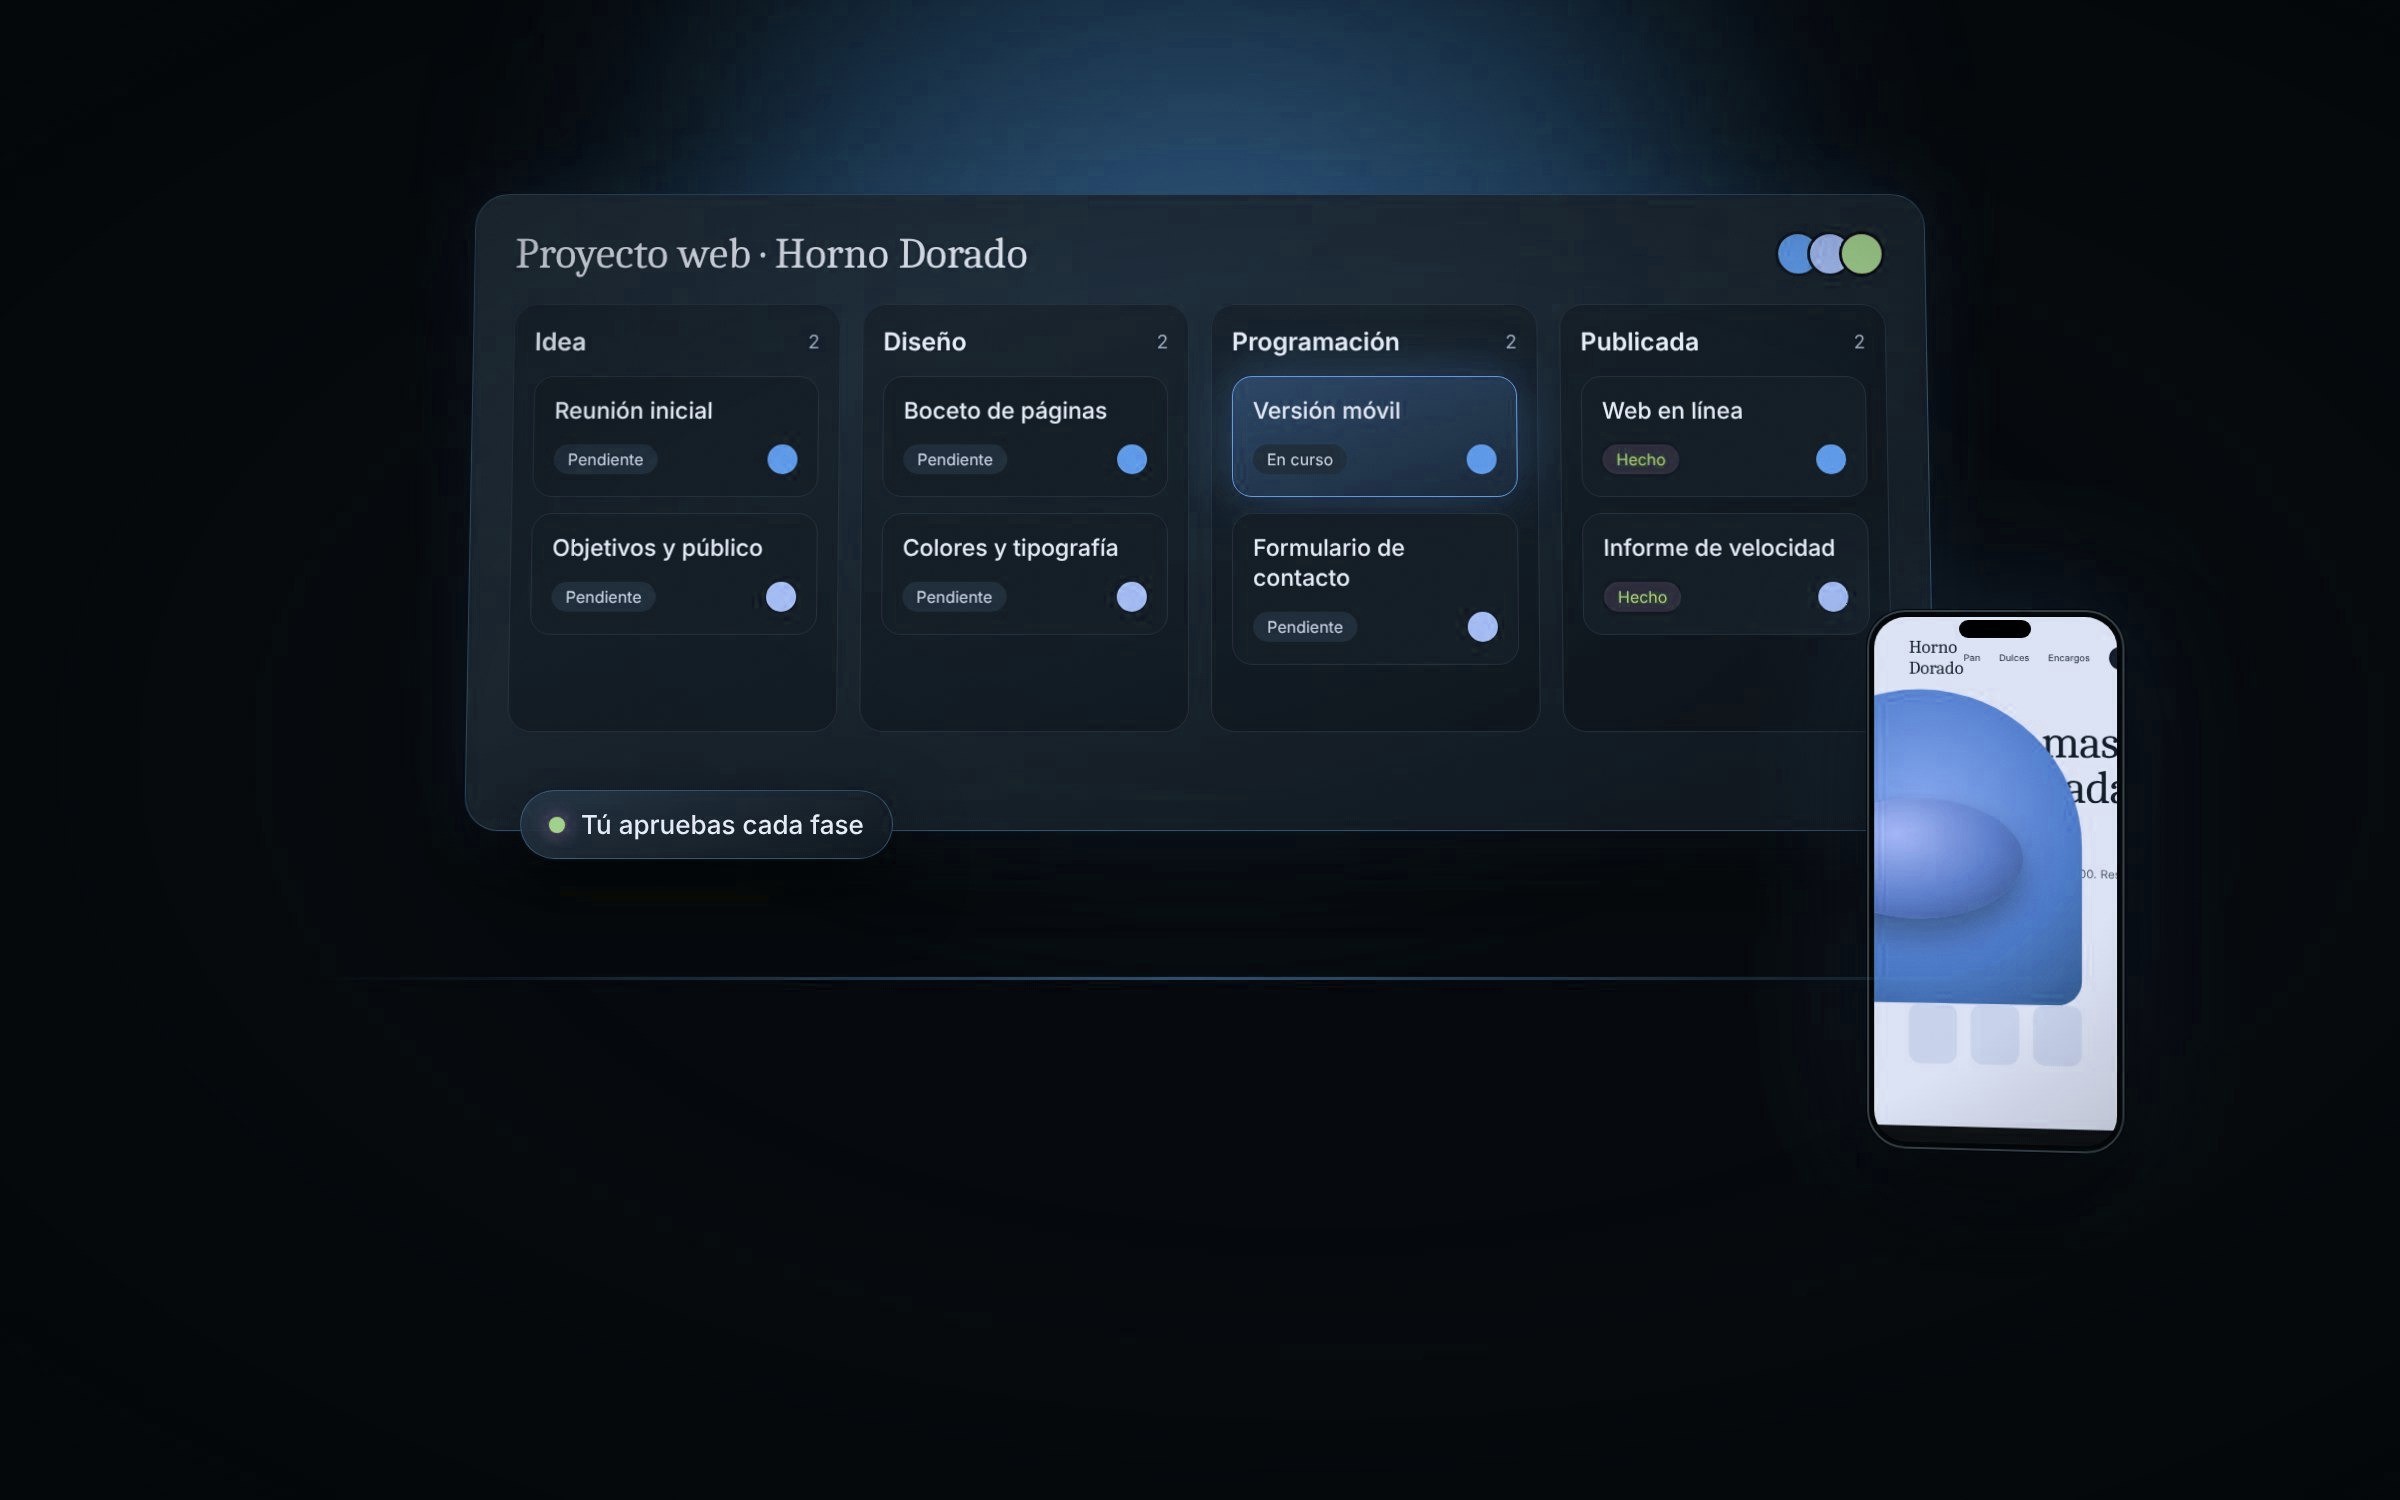The height and width of the screenshot is (1500, 2400).
Task: Click Pendiente tag on Objetivos y público
Action: point(603,597)
